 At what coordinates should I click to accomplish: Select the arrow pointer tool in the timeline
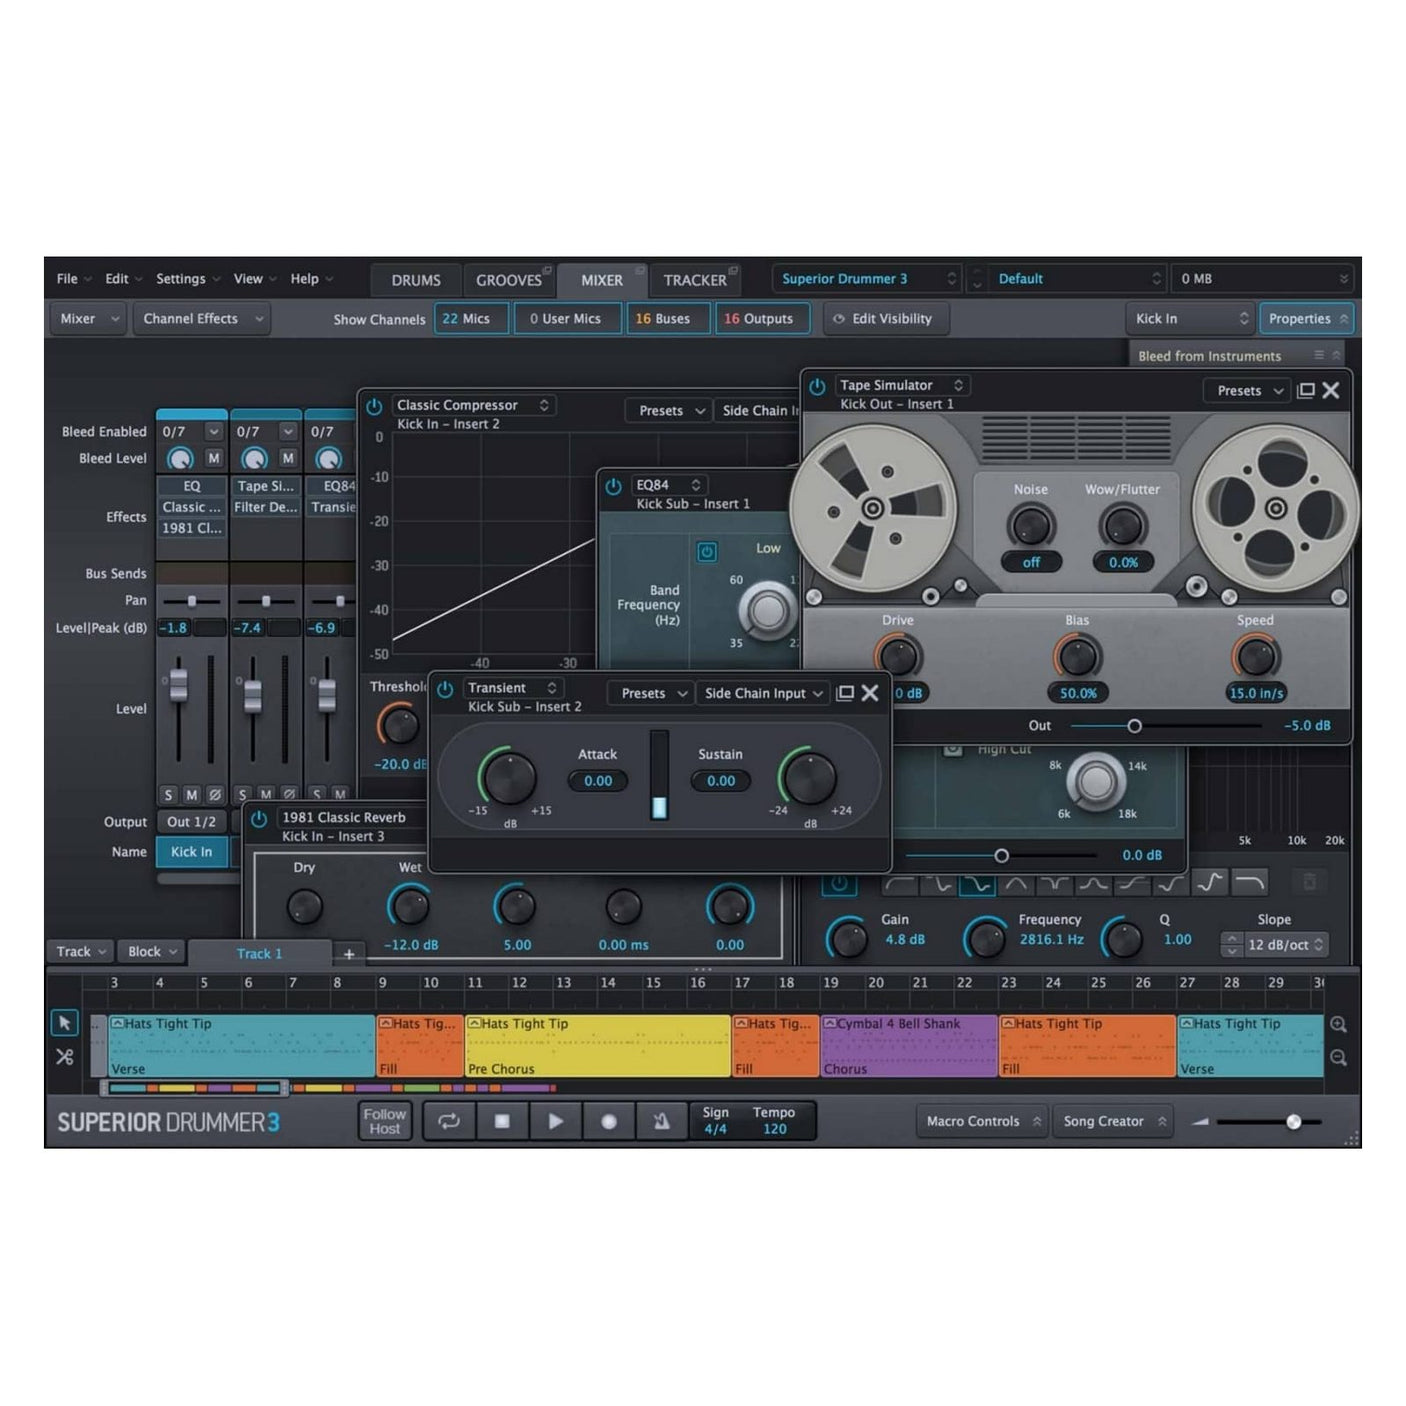pyautogui.click(x=65, y=1023)
